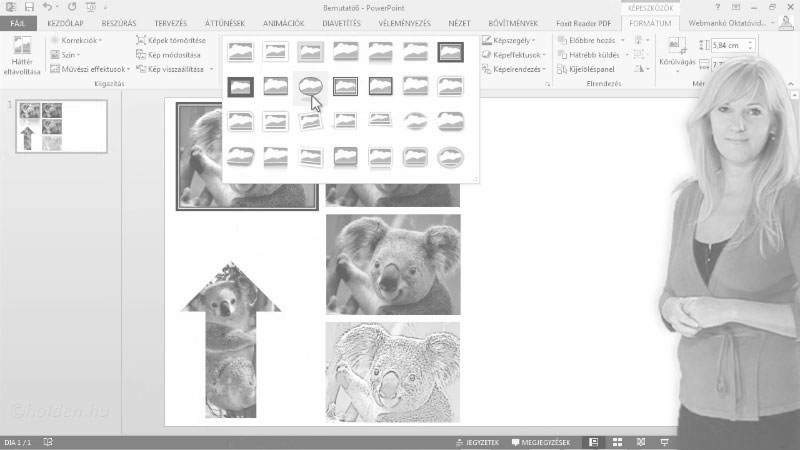Select the arrow-shaped koala picture on the slide

[x=231, y=339]
